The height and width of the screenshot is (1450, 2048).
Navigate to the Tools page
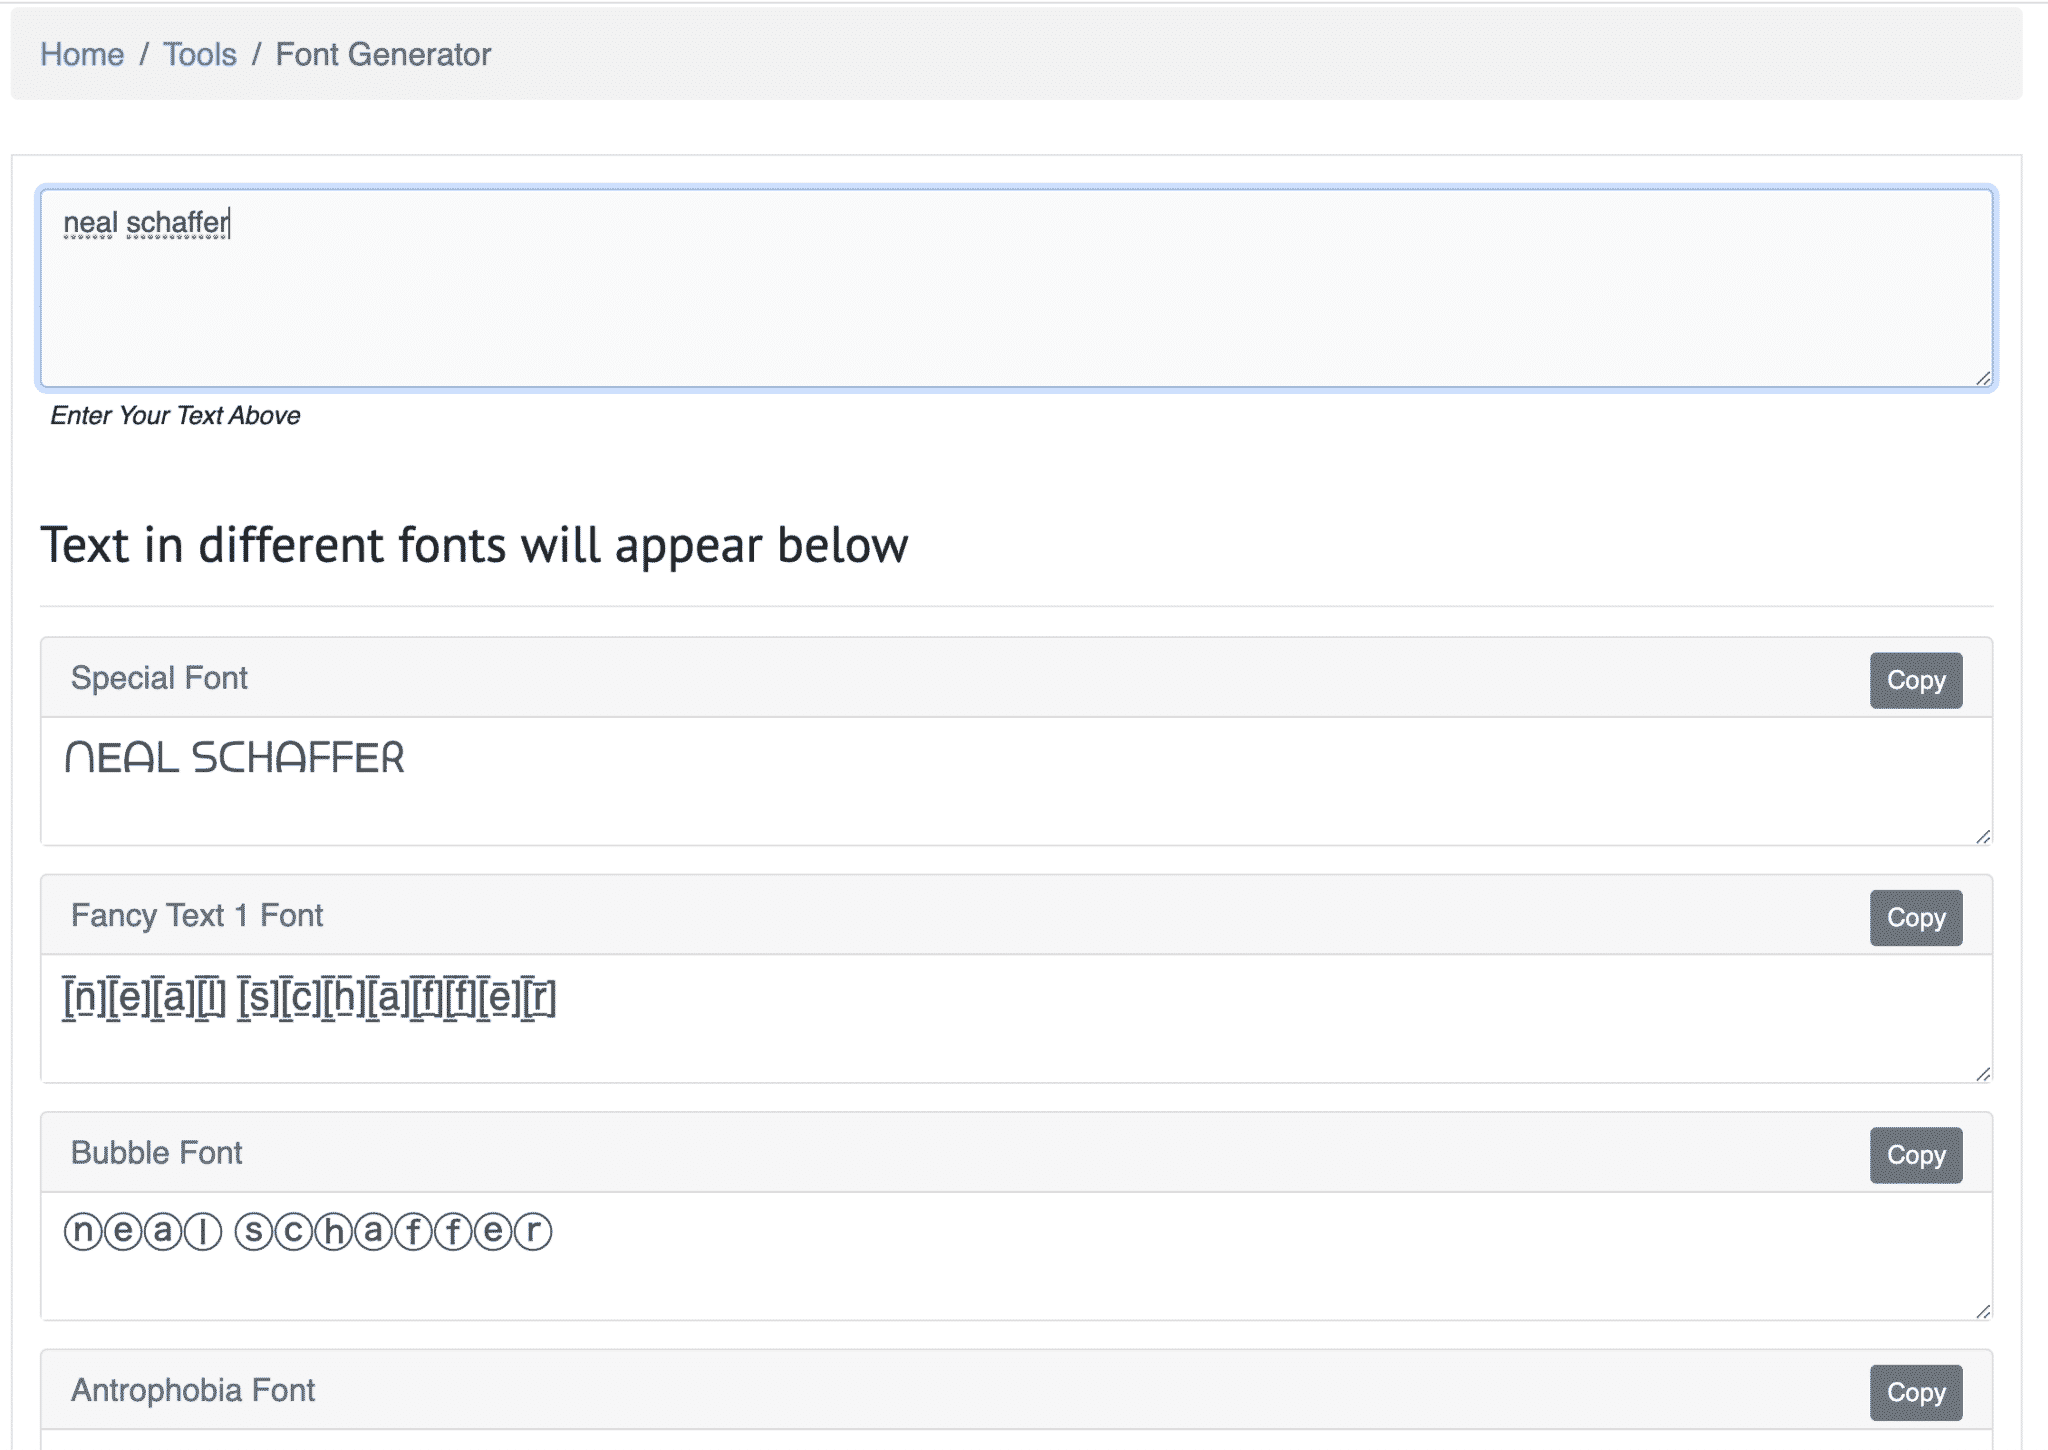coord(199,54)
